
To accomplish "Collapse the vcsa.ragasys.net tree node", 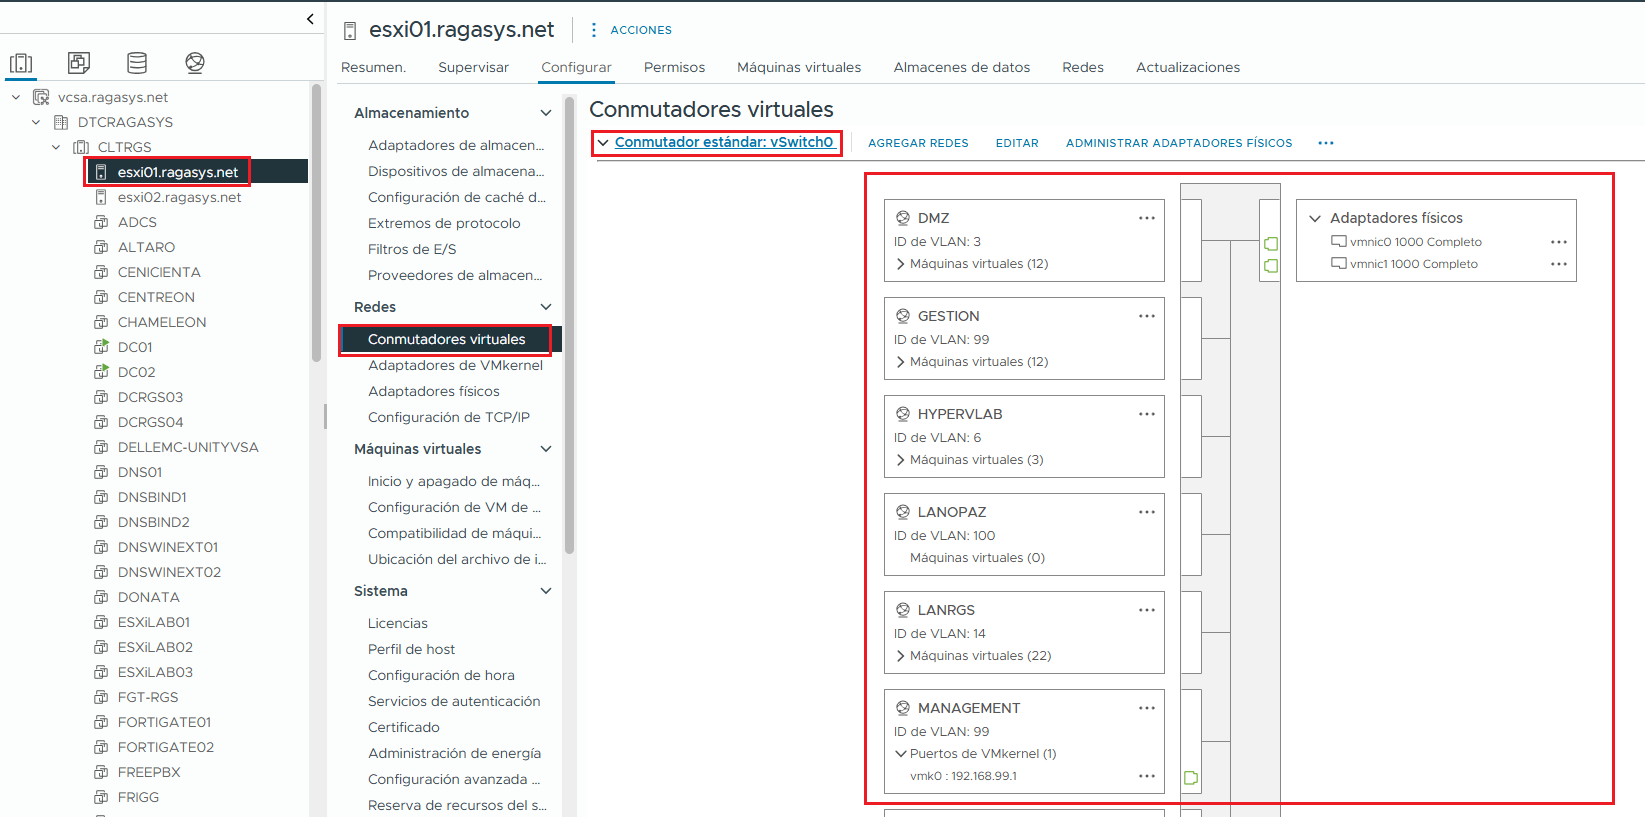I will coord(16,97).
